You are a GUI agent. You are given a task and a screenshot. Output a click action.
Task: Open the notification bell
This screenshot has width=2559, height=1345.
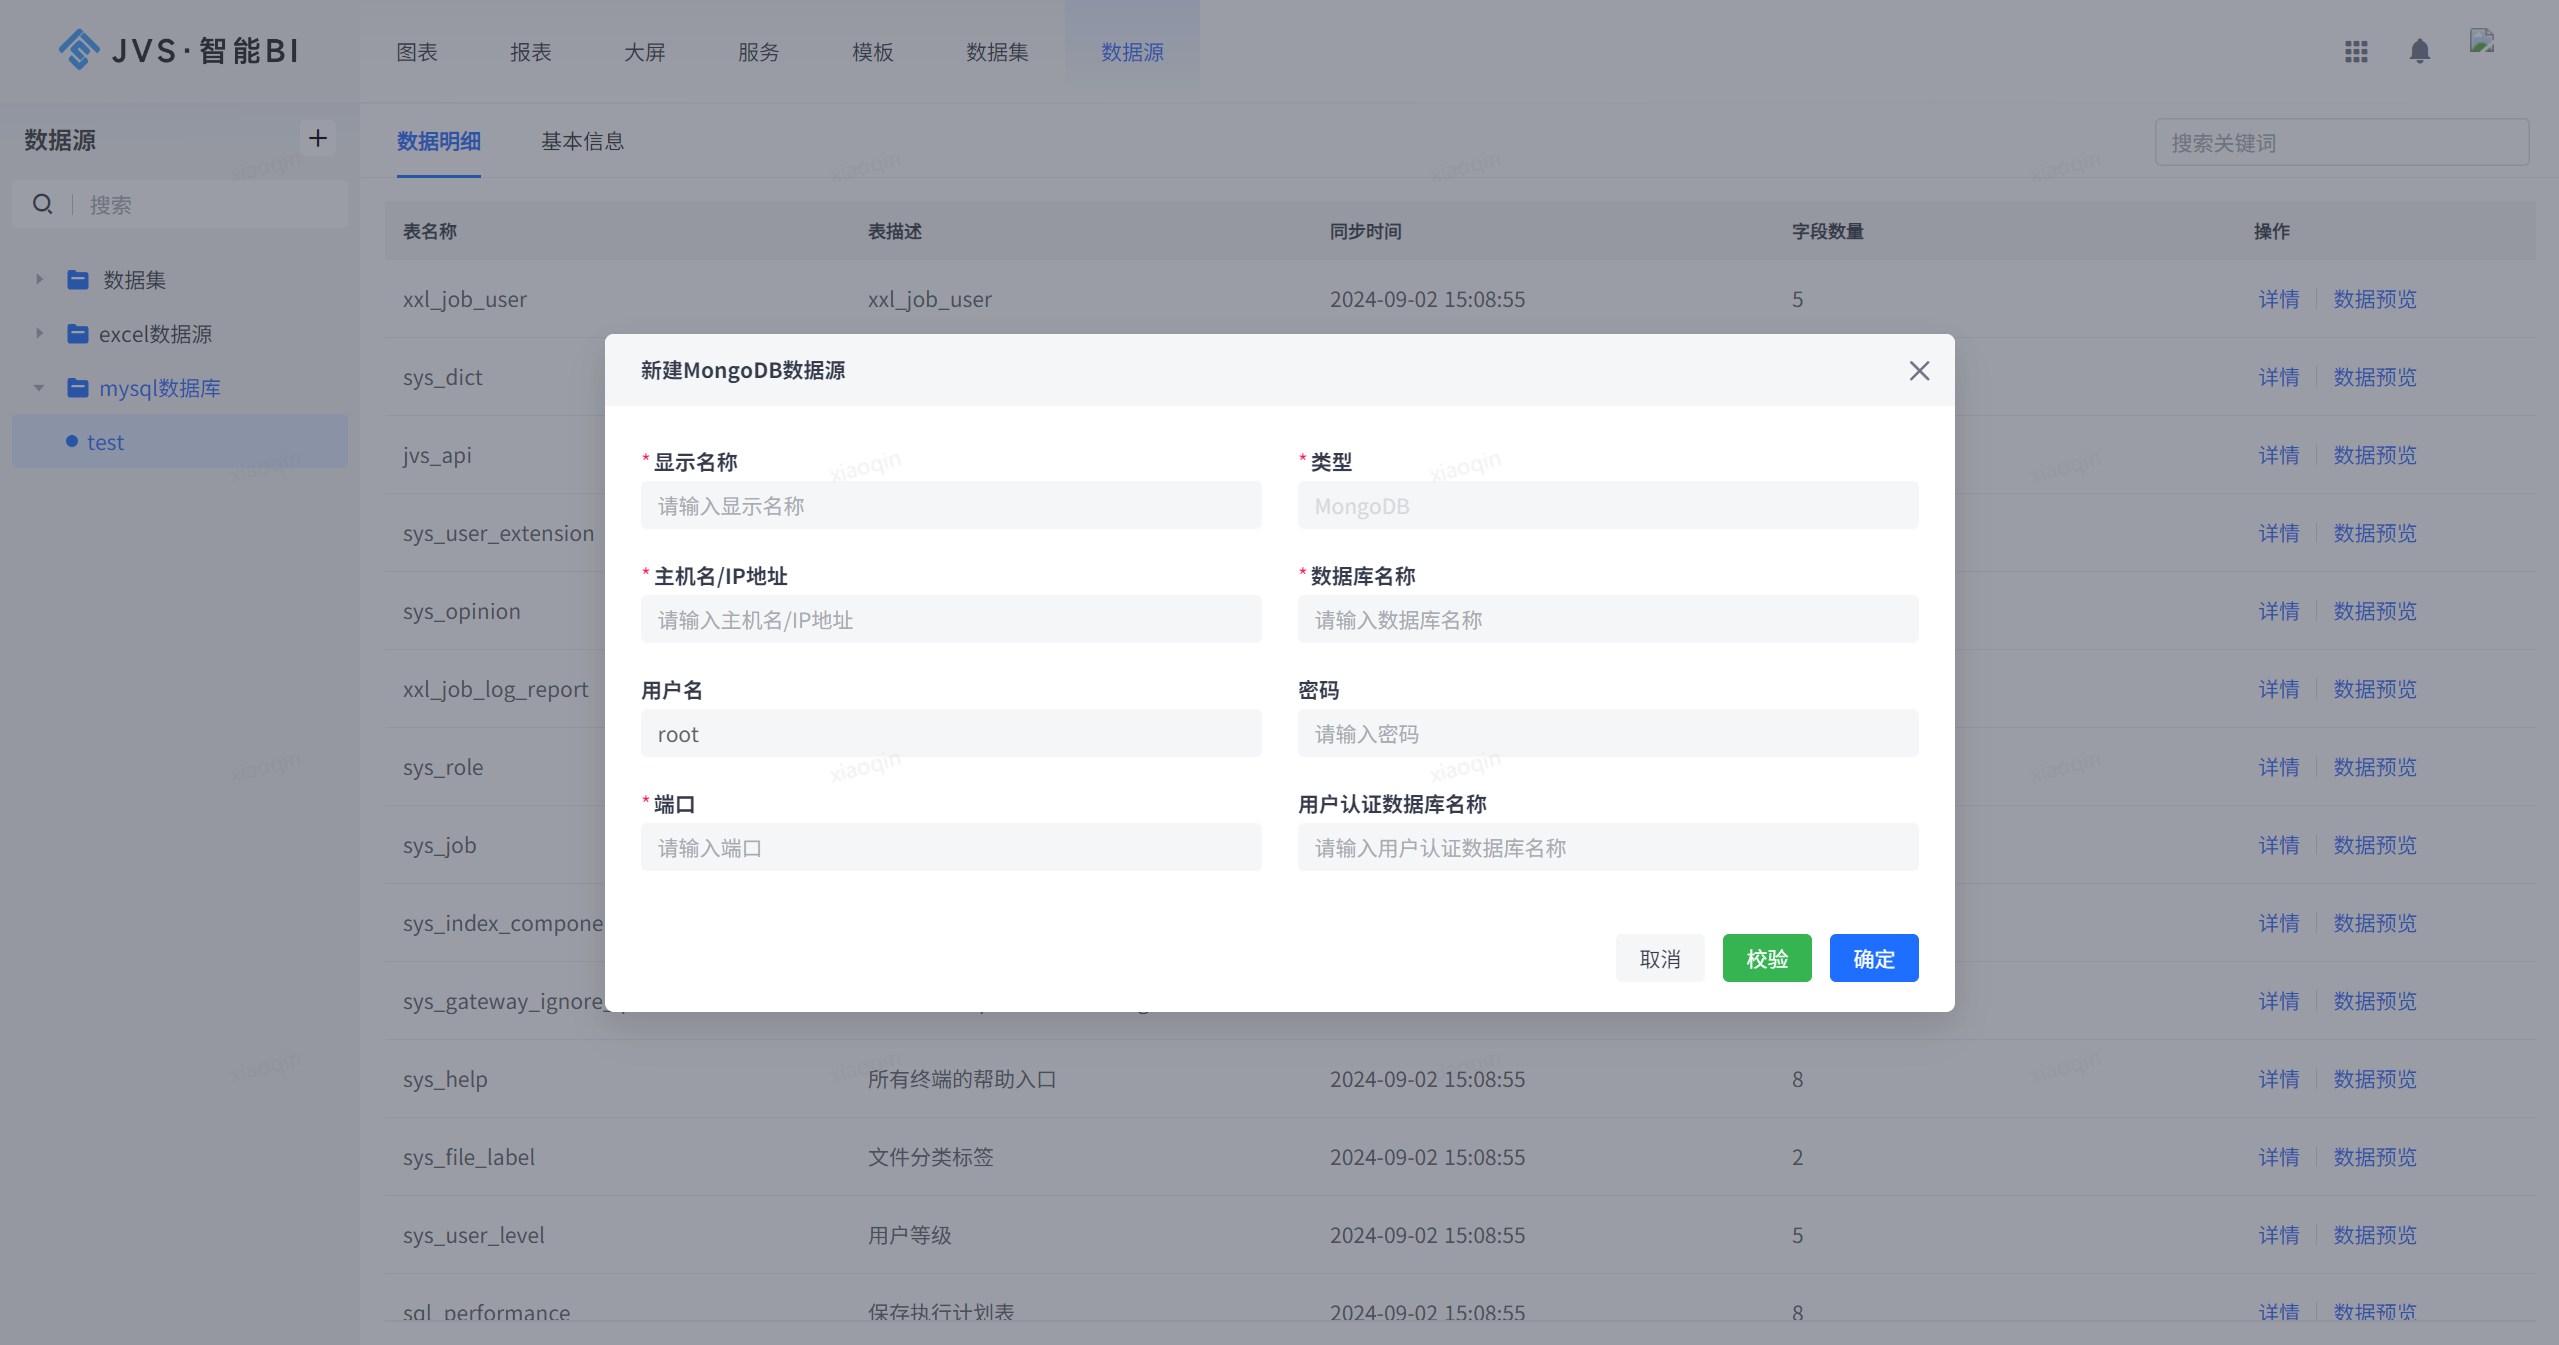click(x=2419, y=51)
